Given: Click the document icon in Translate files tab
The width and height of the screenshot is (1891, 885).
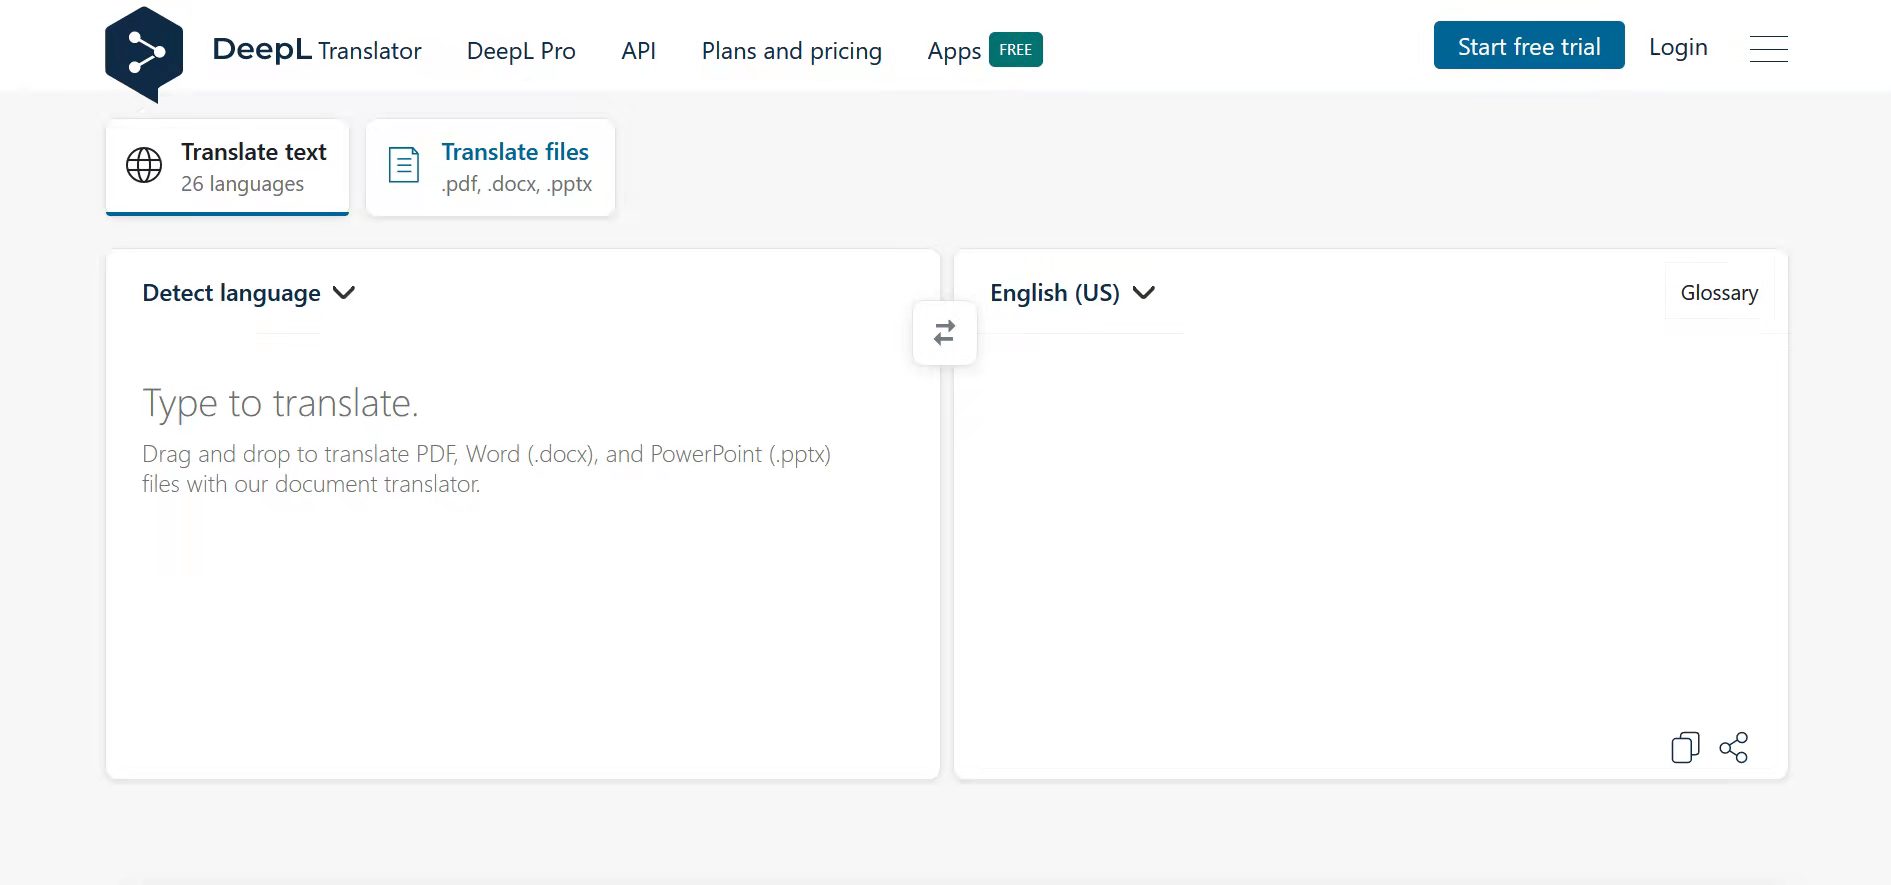Looking at the screenshot, I should (404, 165).
